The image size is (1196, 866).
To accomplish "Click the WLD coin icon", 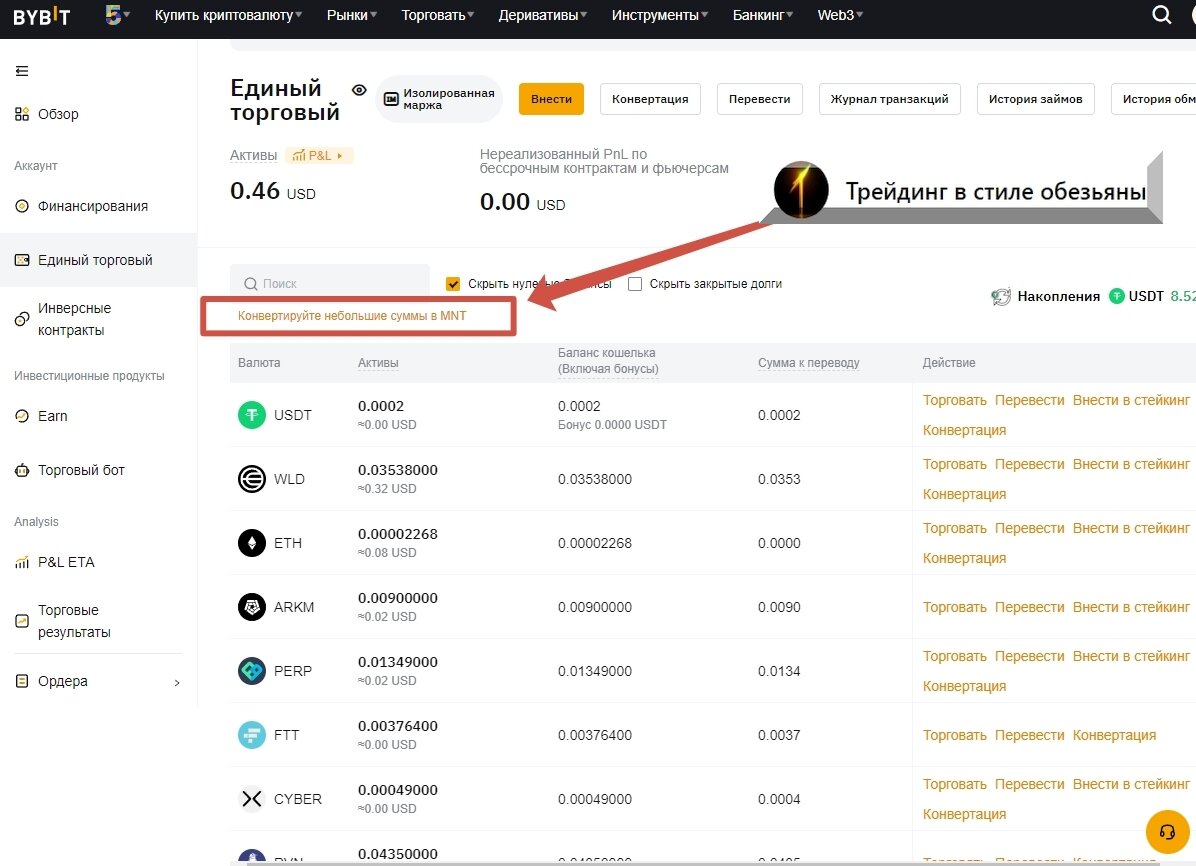I will (x=252, y=479).
